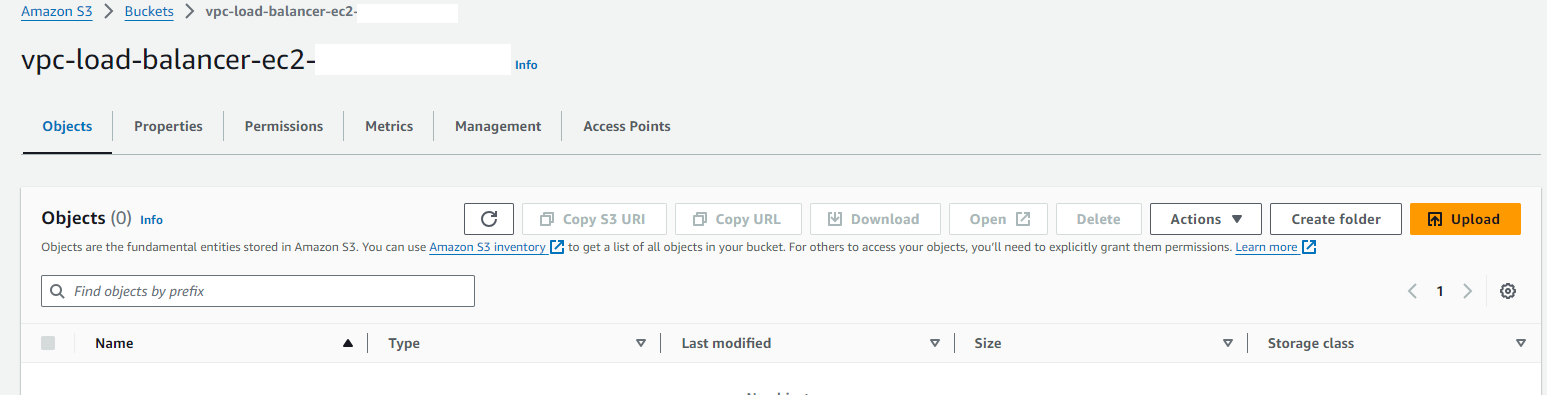Open the Metrics tab
Image resolution: width=1547 pixels, height=395 pixels.
(389, 126)
